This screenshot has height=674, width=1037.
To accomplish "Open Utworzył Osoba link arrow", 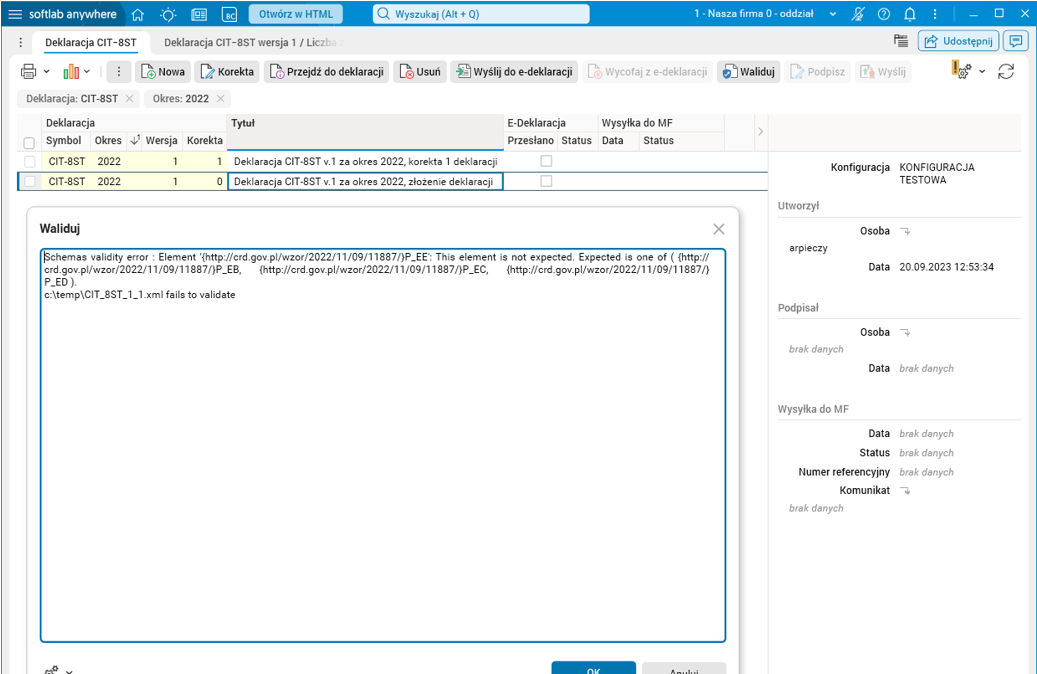I will pyautogui.click(x=905, y=231).
